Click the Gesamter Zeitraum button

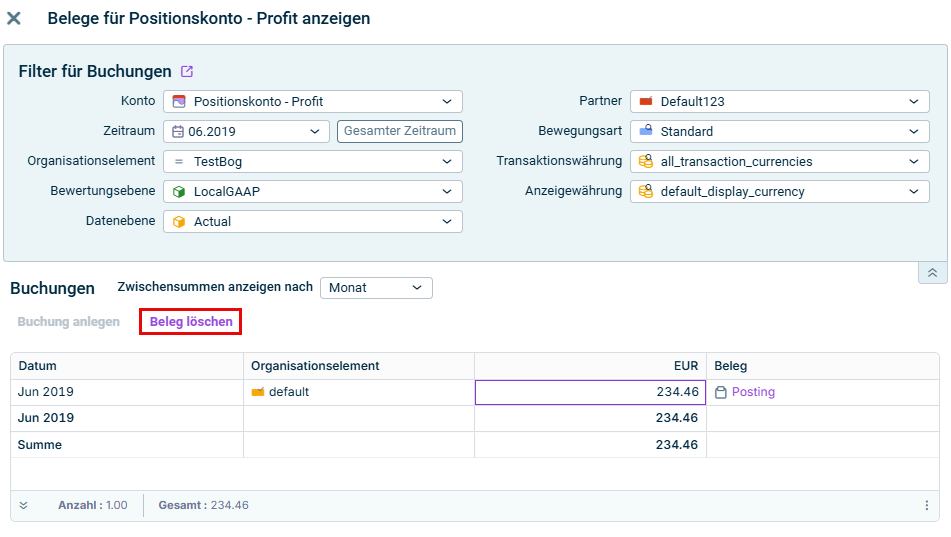[x=400, y=132]
